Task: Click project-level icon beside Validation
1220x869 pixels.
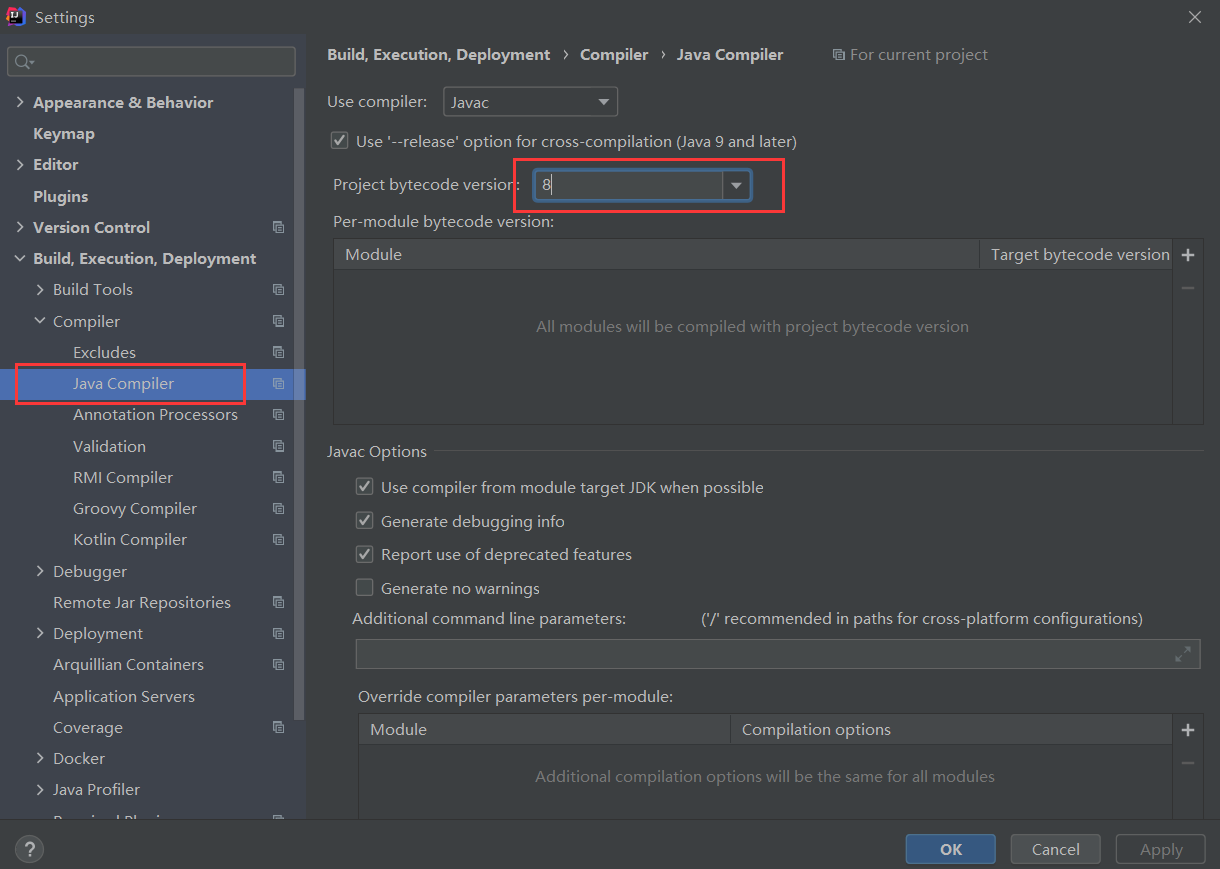Action: 278,446
